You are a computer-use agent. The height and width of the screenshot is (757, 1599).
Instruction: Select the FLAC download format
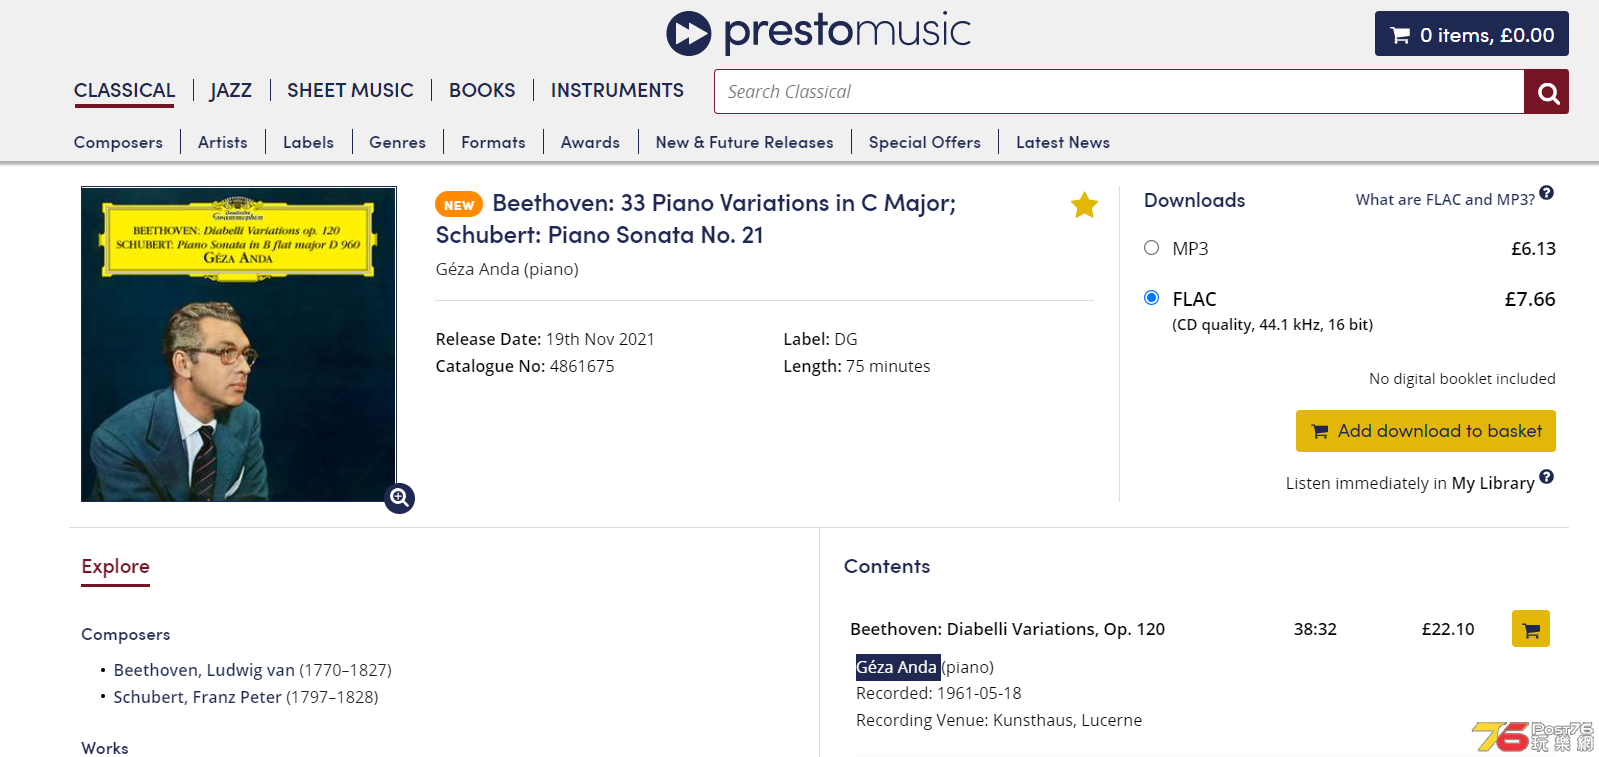click(x=1151, y=298)
